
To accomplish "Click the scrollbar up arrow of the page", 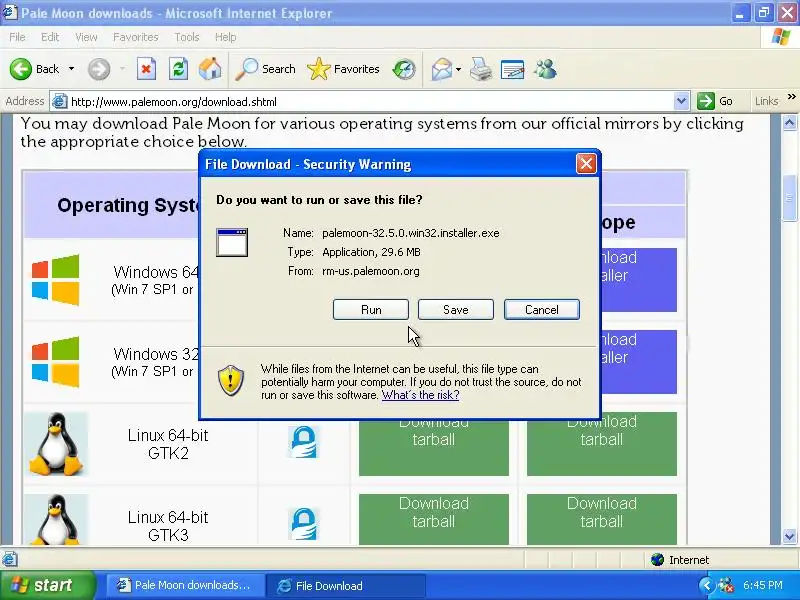I will pos(789,122).
